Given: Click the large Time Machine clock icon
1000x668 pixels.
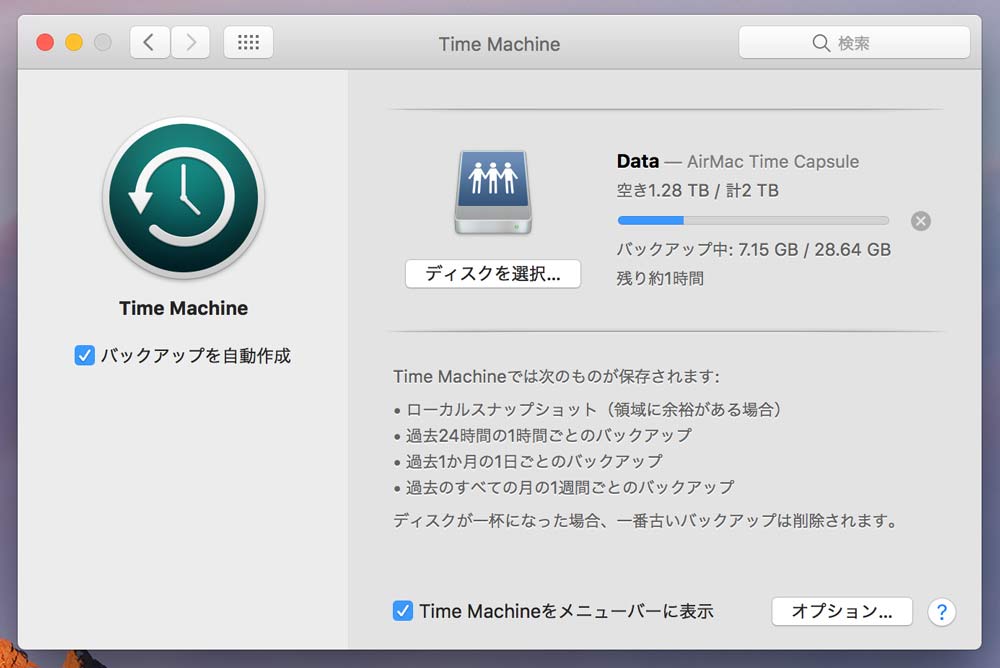Looking at the screenshot, I should coord(184,198).
